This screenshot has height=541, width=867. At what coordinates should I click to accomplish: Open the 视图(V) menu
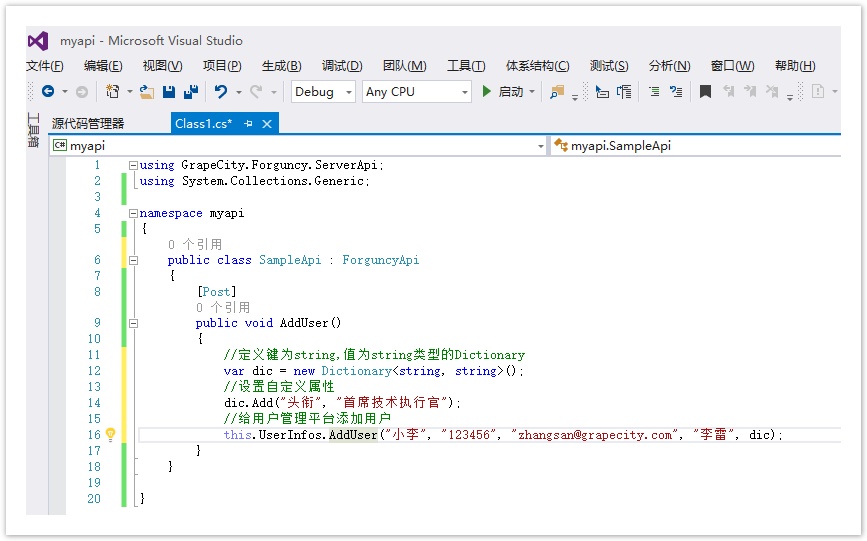pos(162,66)
